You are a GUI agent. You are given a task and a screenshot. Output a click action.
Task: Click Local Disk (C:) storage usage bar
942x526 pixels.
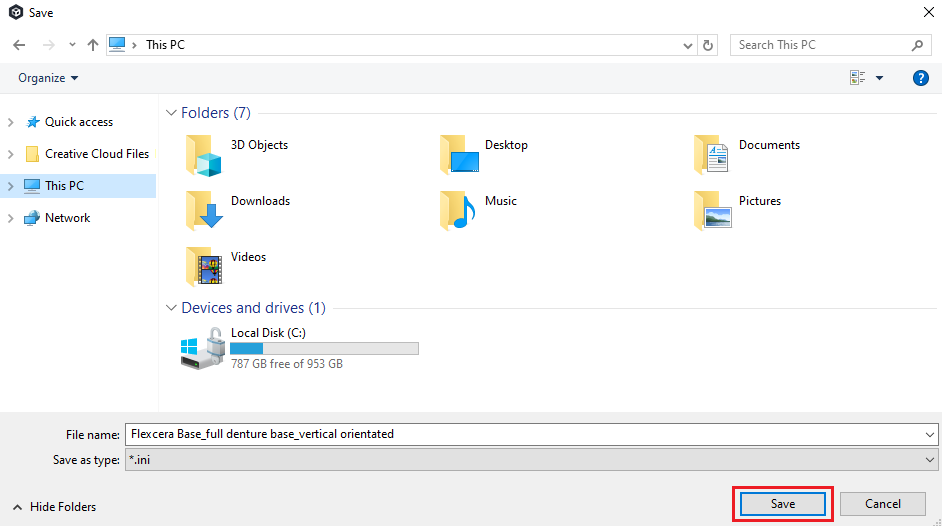(324, 348)
